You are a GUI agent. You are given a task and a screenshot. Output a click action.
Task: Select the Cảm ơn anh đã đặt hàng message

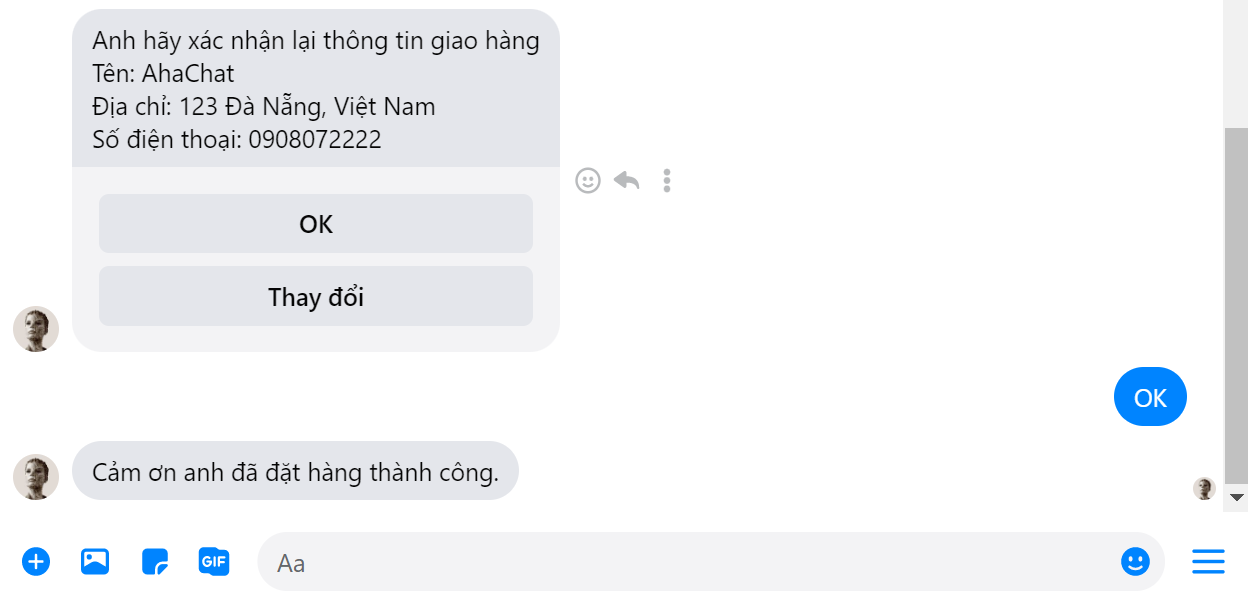coord(296,471)
